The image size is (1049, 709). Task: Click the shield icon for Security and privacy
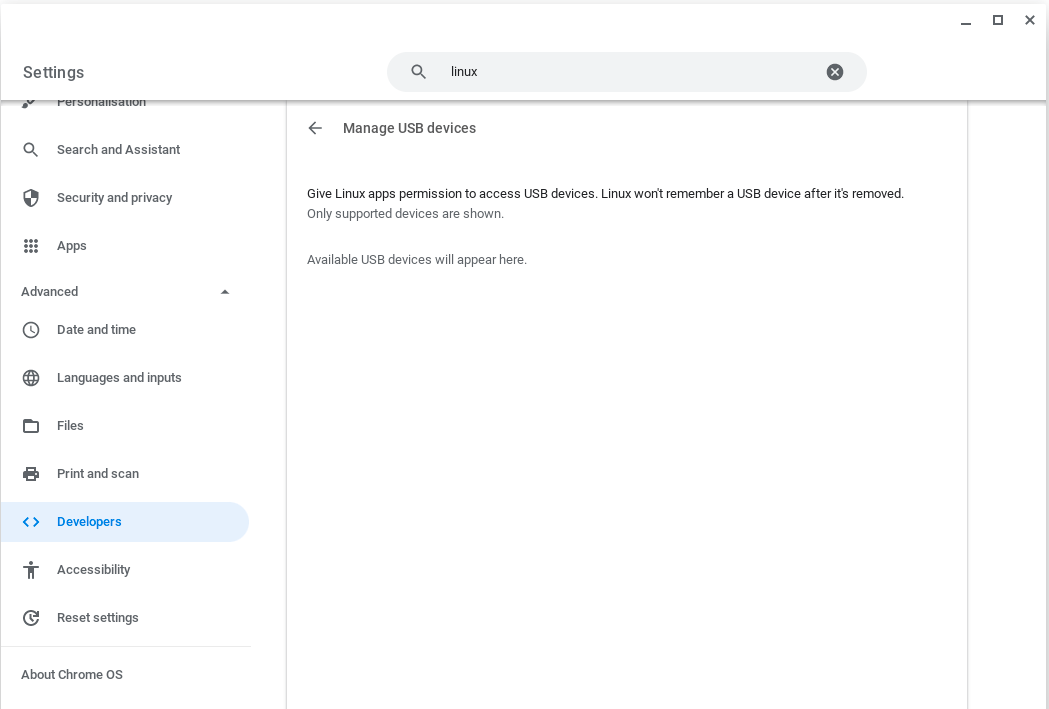pos(31,198)
